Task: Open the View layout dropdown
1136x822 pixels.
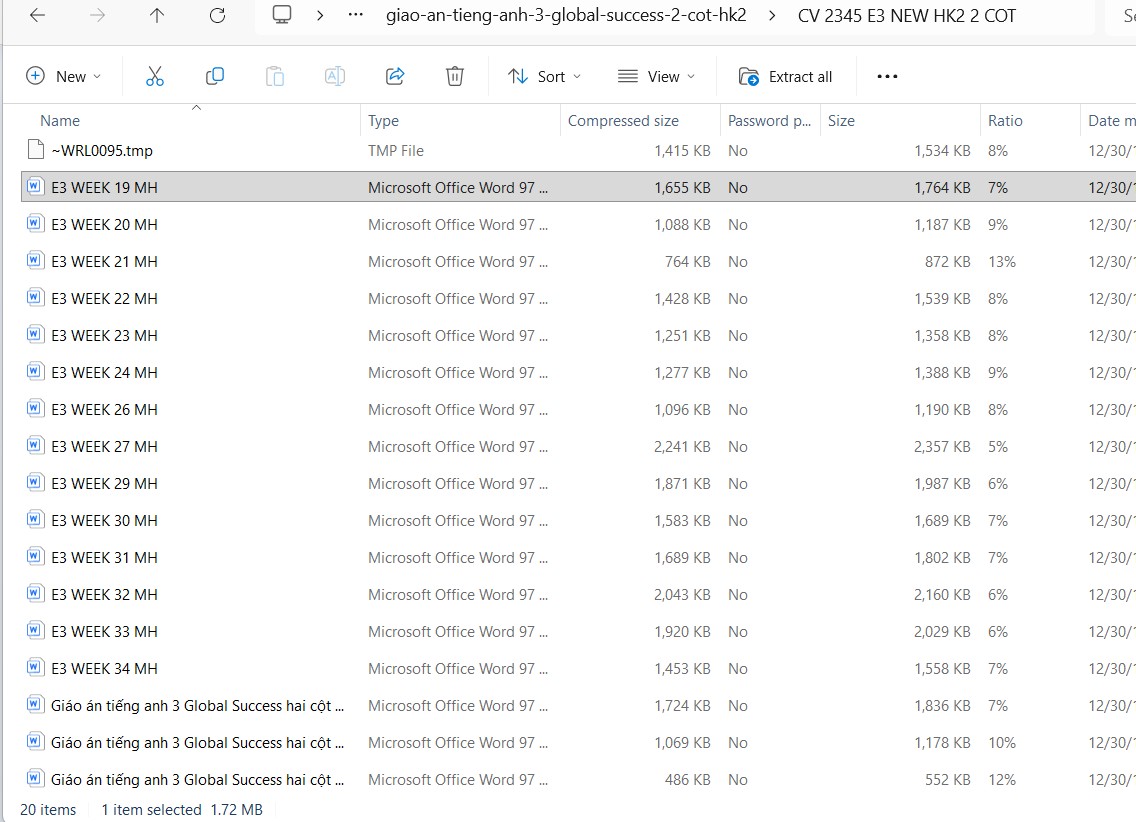Action: pyautogui.click(x=656, y=76)
